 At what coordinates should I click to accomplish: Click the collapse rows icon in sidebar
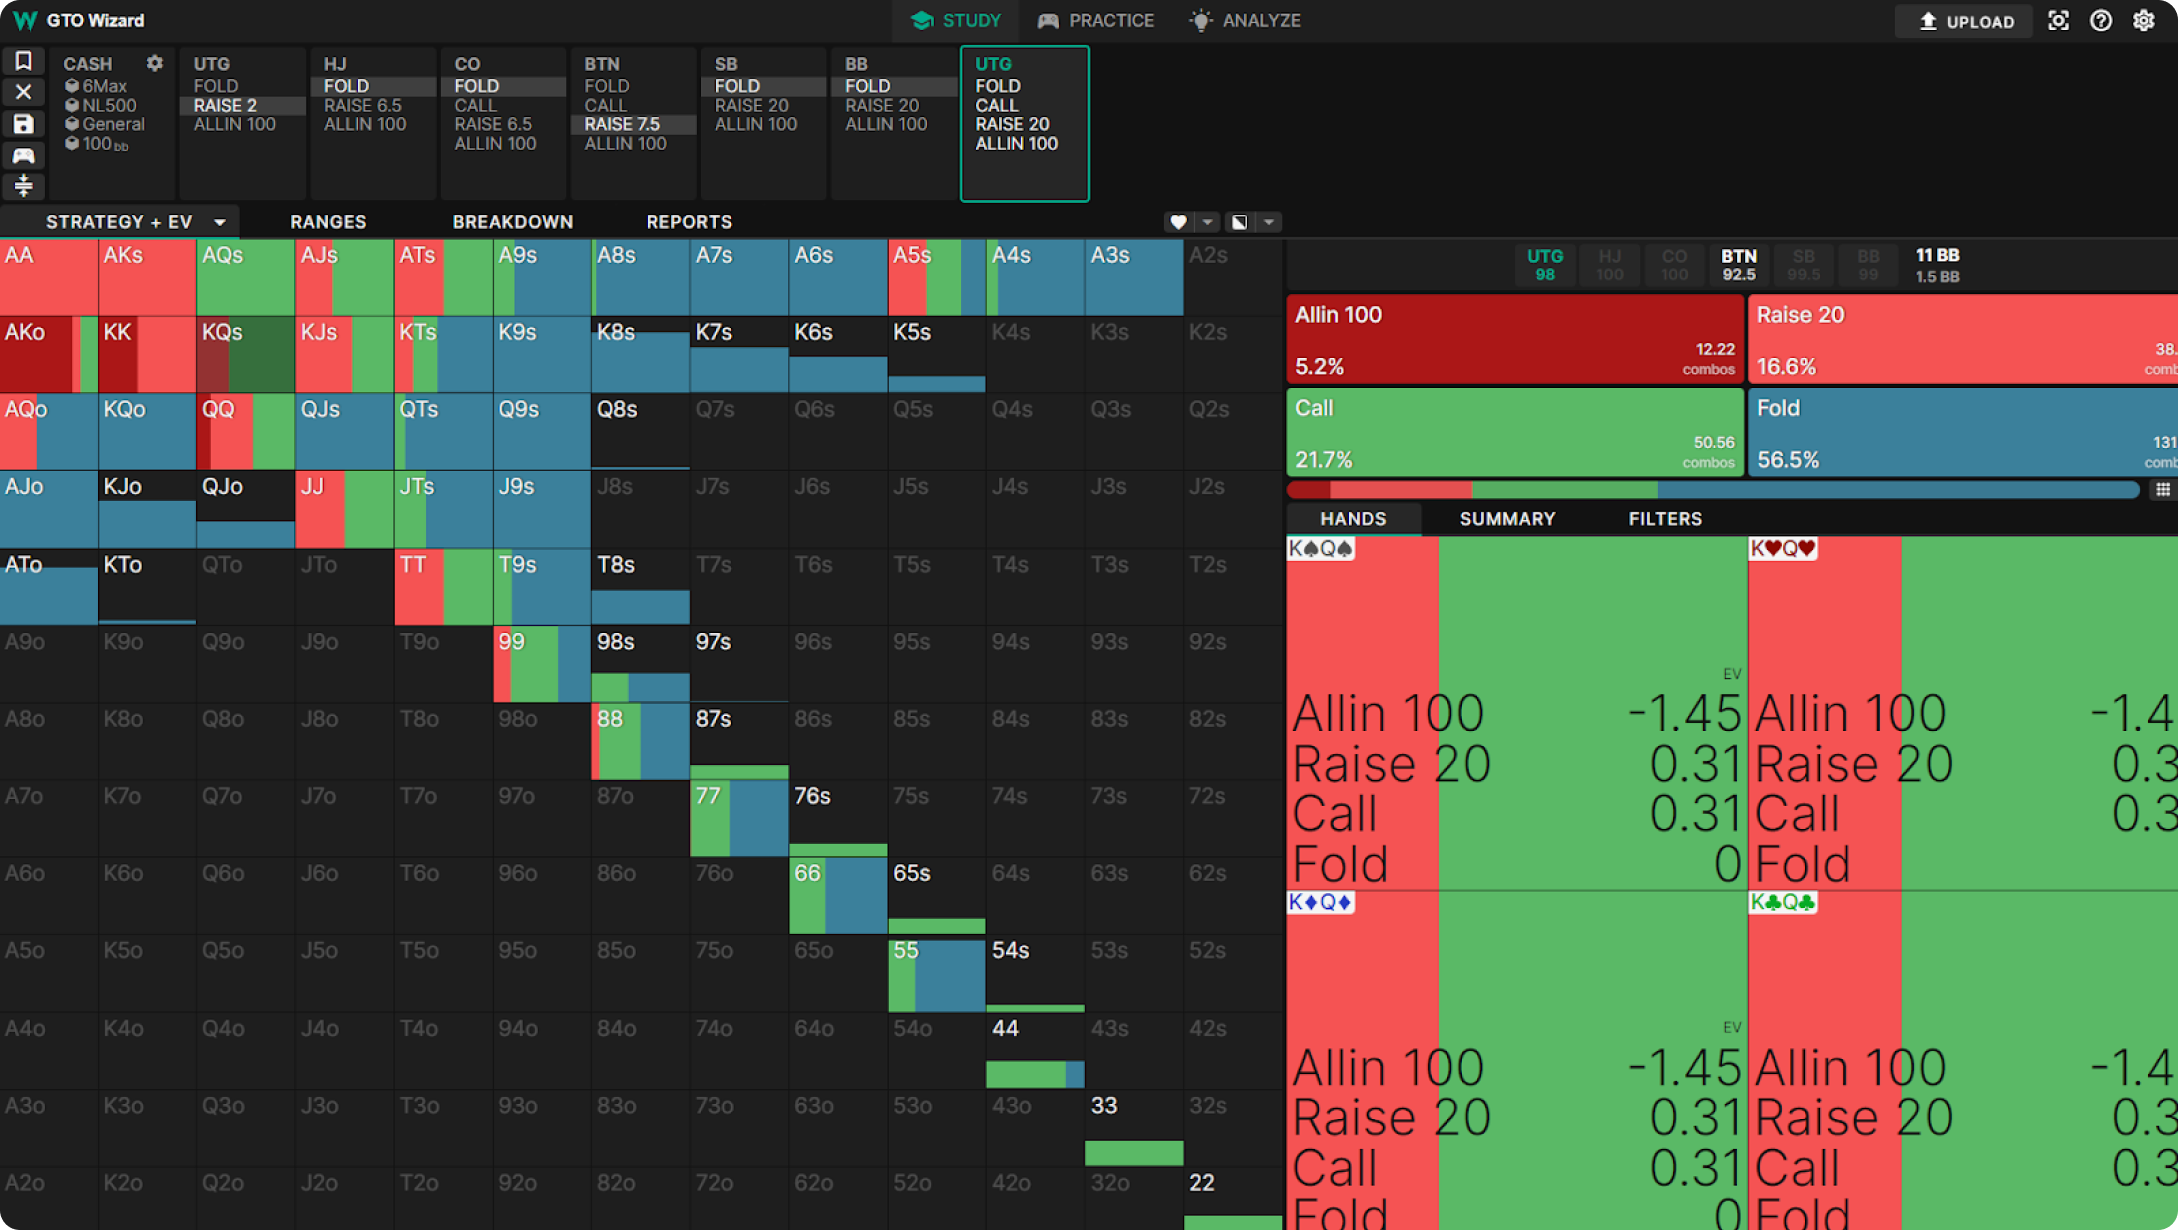tap(23, 186)
